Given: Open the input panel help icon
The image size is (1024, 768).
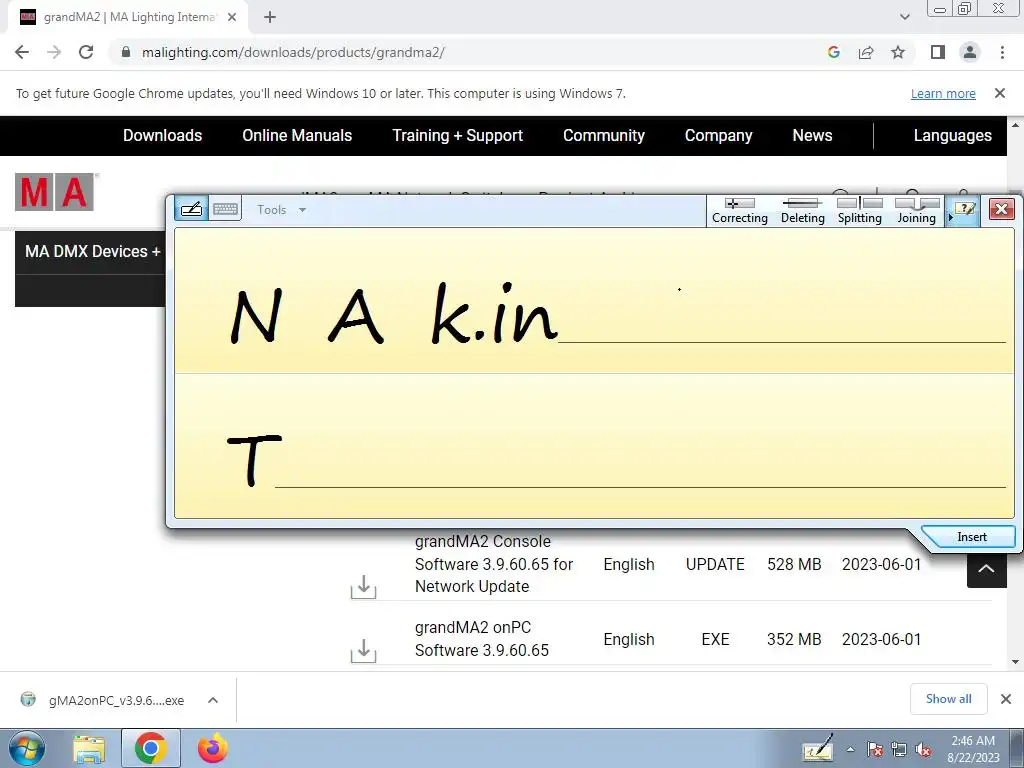Looking at the screenshot, I should tap(965, 210).
